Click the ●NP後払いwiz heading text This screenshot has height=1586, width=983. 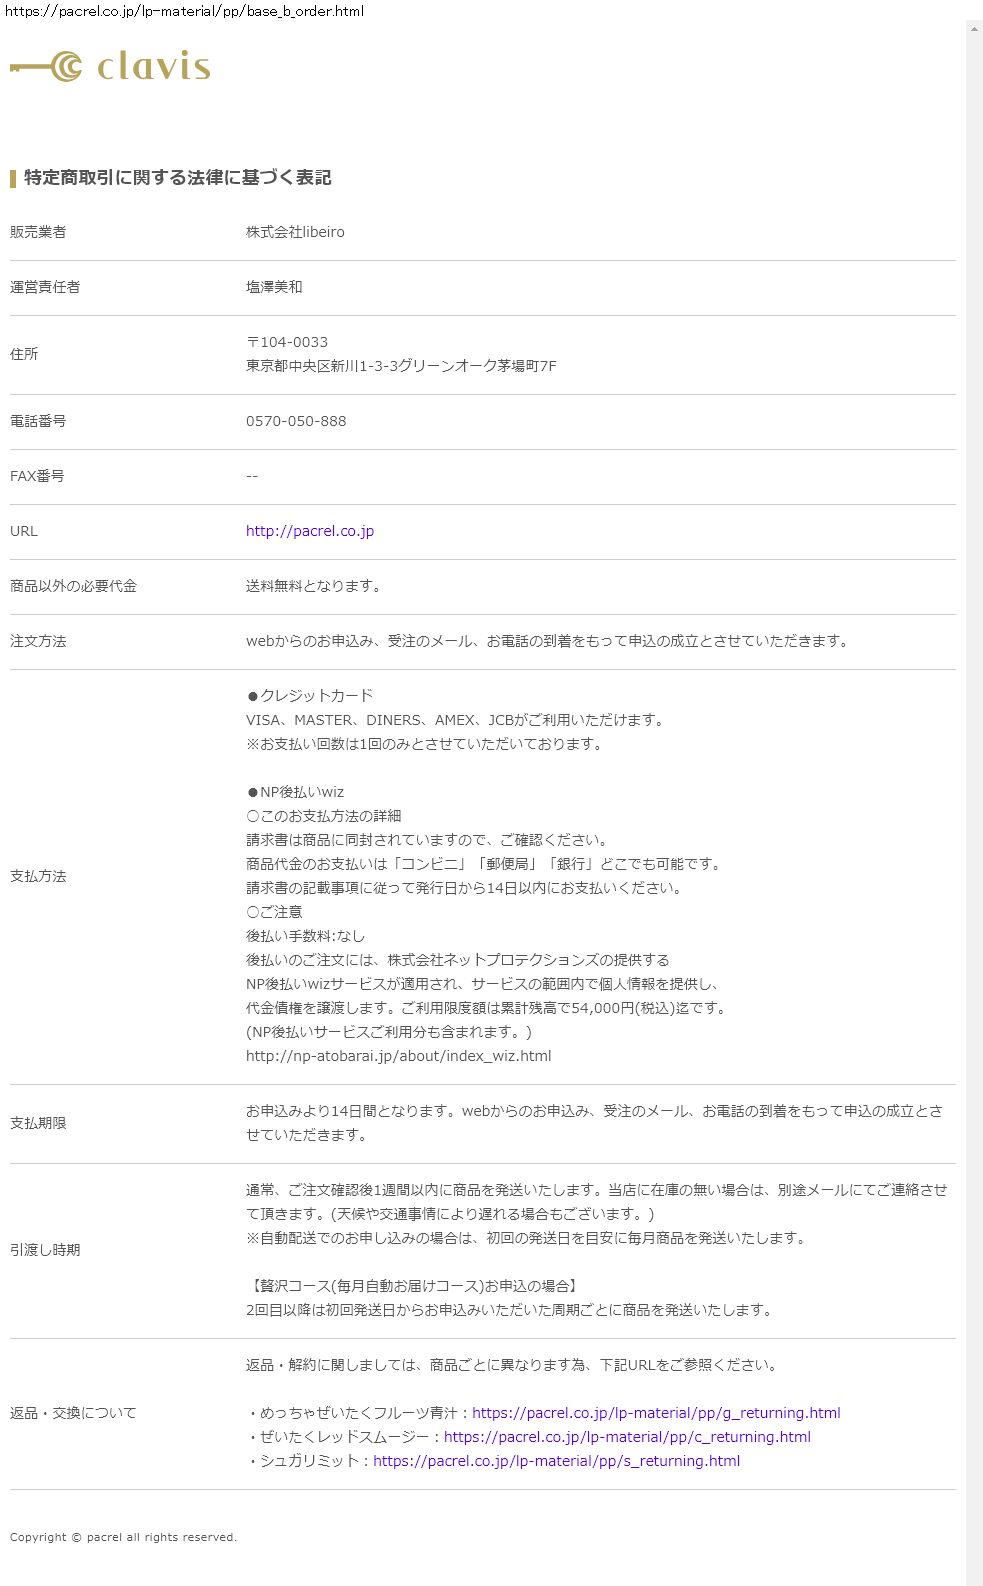click(295, 792)
